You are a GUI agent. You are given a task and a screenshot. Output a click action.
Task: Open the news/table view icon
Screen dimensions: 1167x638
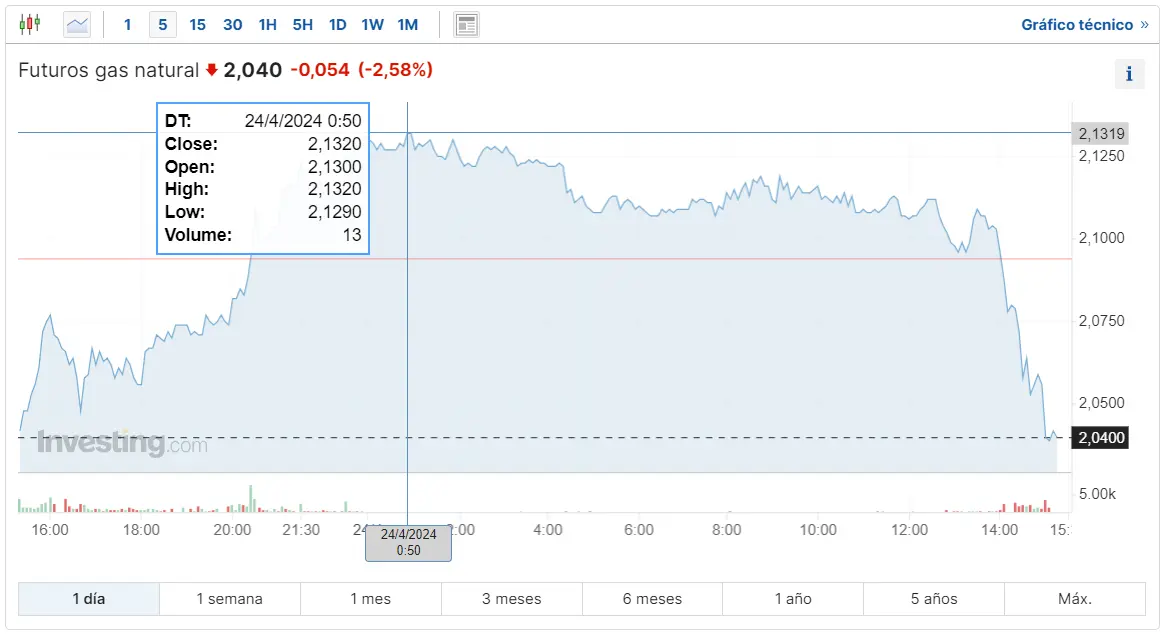[466, 24]
